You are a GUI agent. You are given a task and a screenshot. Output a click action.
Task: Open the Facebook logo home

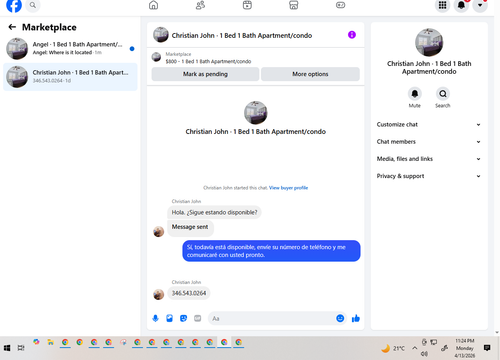pyautogui.click(x=14, y=5)
